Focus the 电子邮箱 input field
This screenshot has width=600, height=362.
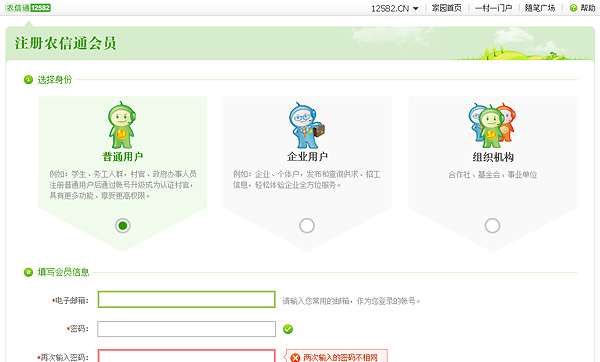186,299
